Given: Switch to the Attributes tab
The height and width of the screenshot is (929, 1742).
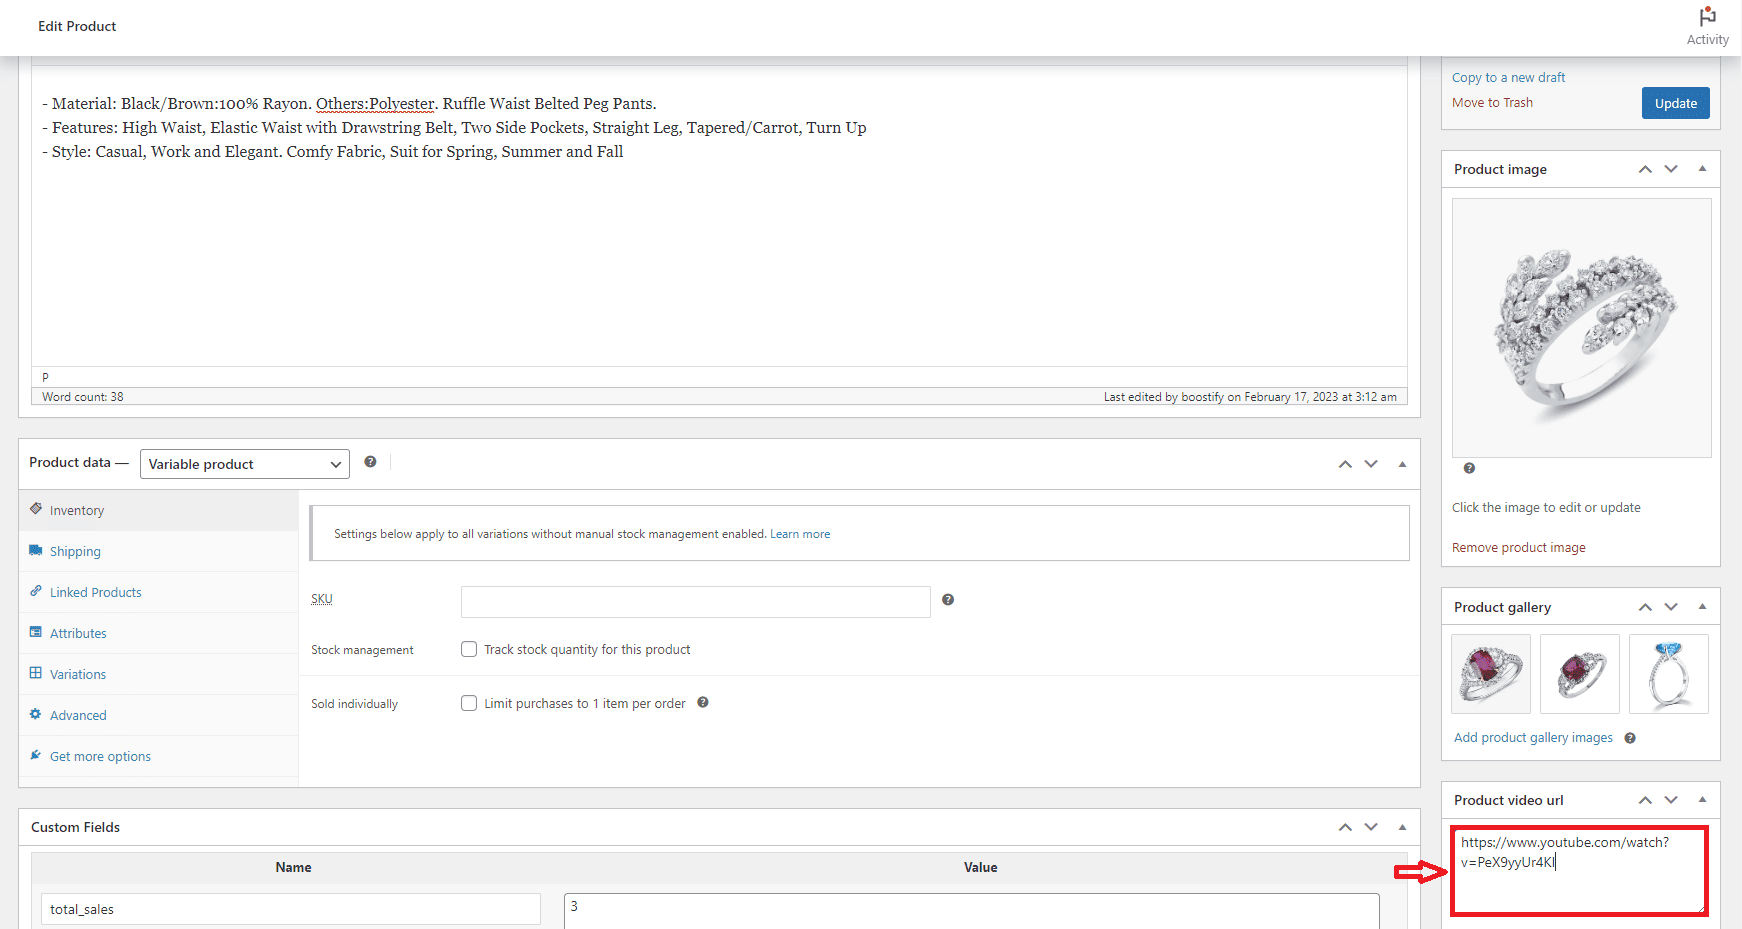Looking at the screenshot, I should [159, 633].
